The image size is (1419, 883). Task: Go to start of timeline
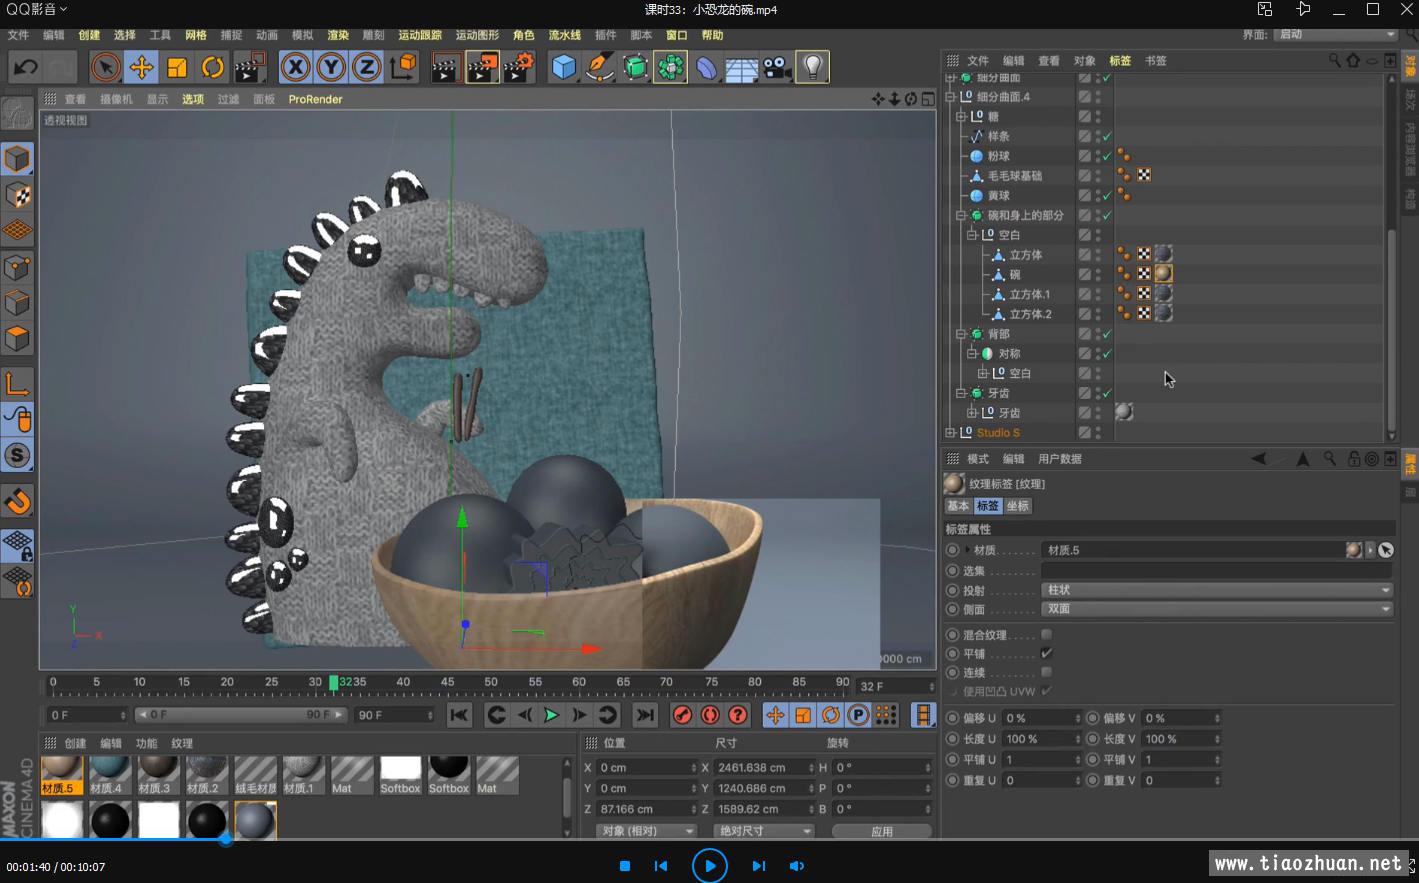tap(459, 715)
